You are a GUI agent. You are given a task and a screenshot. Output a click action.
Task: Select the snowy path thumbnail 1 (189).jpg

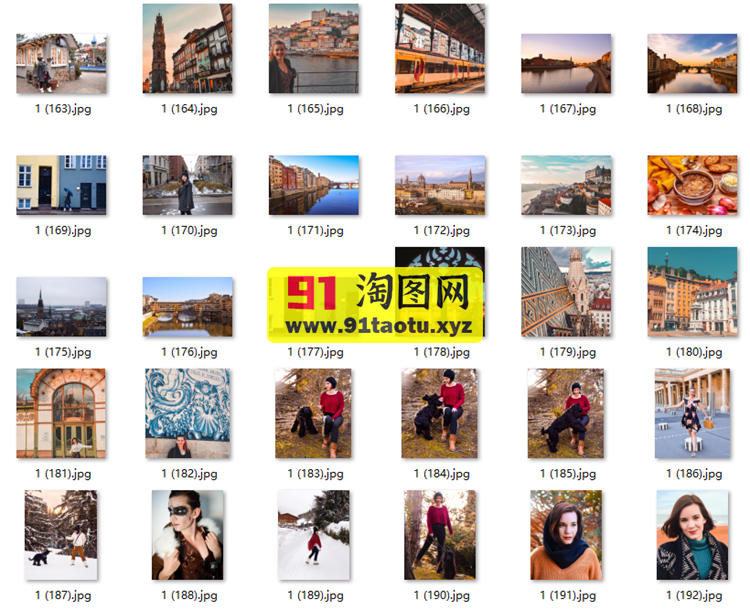(x=314, y=535)
